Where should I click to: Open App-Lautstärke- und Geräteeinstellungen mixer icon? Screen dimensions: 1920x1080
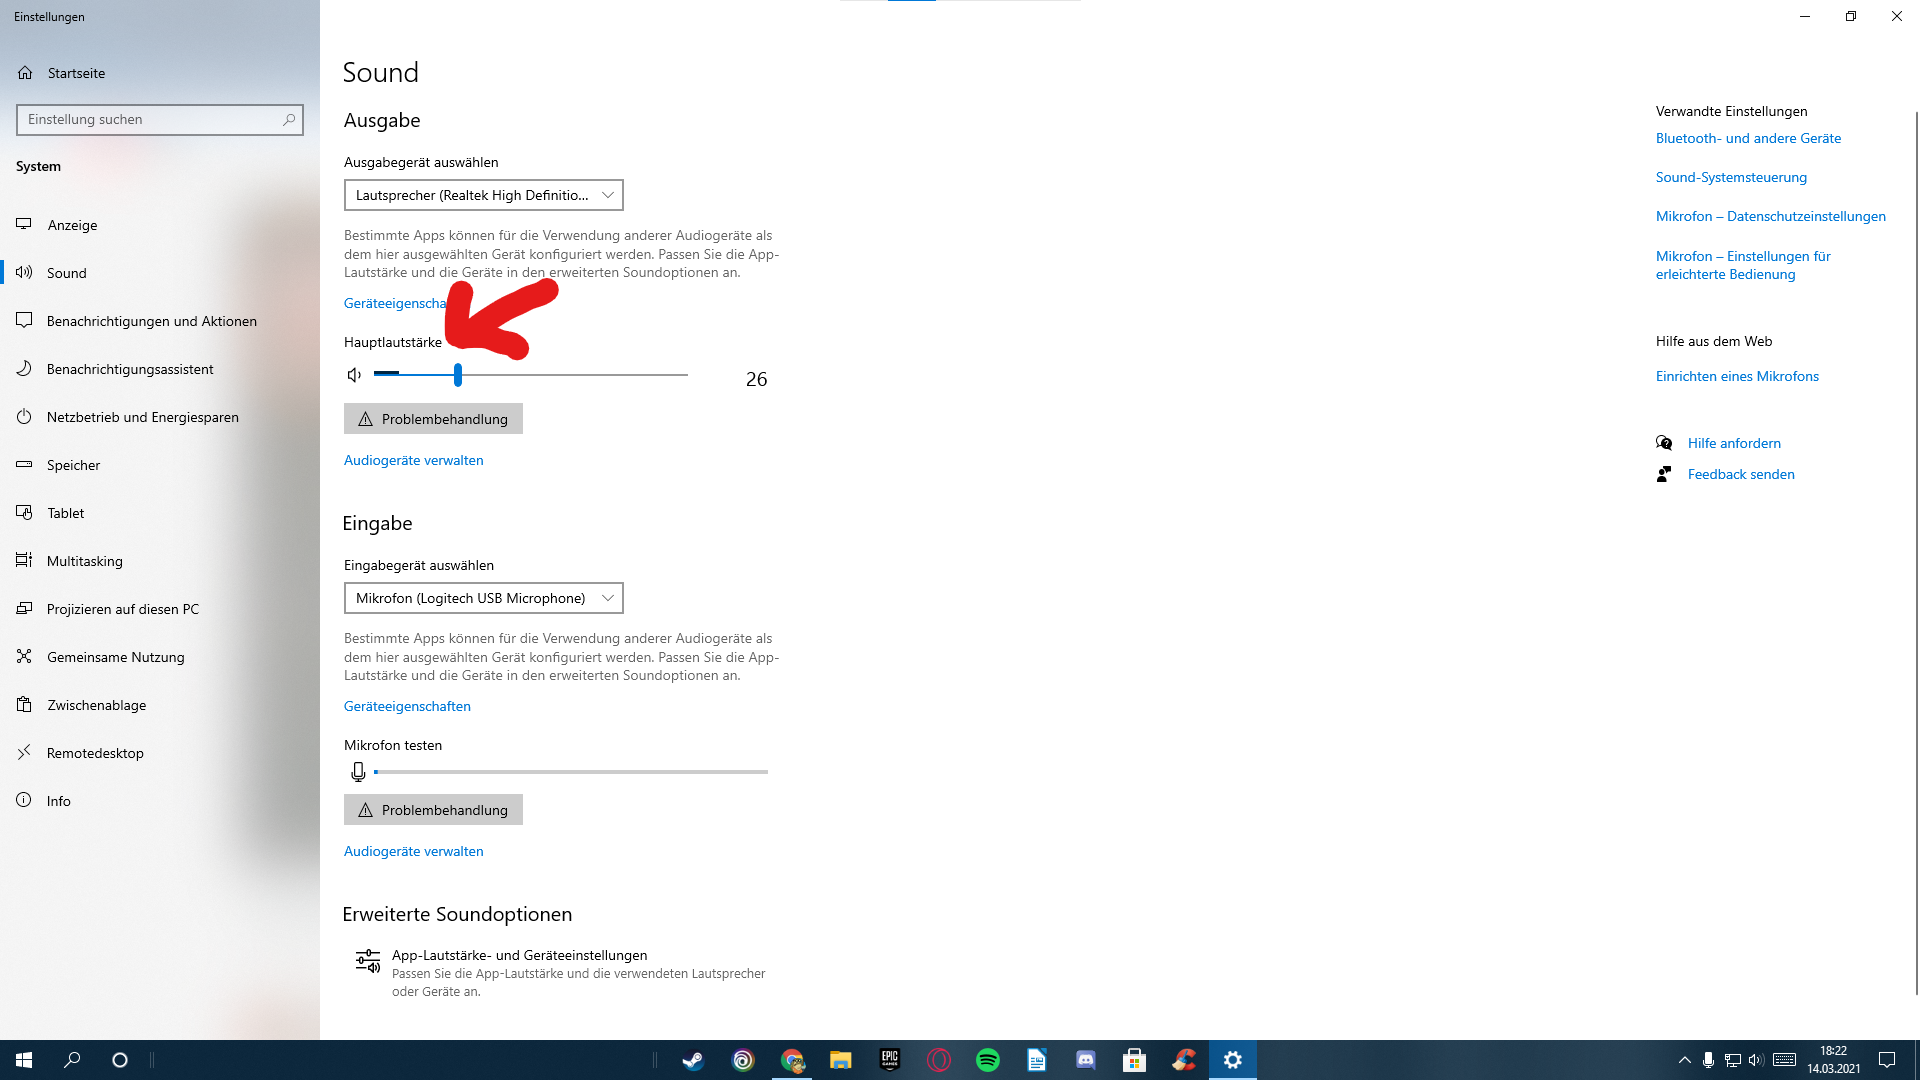click(x=368, y=962)
